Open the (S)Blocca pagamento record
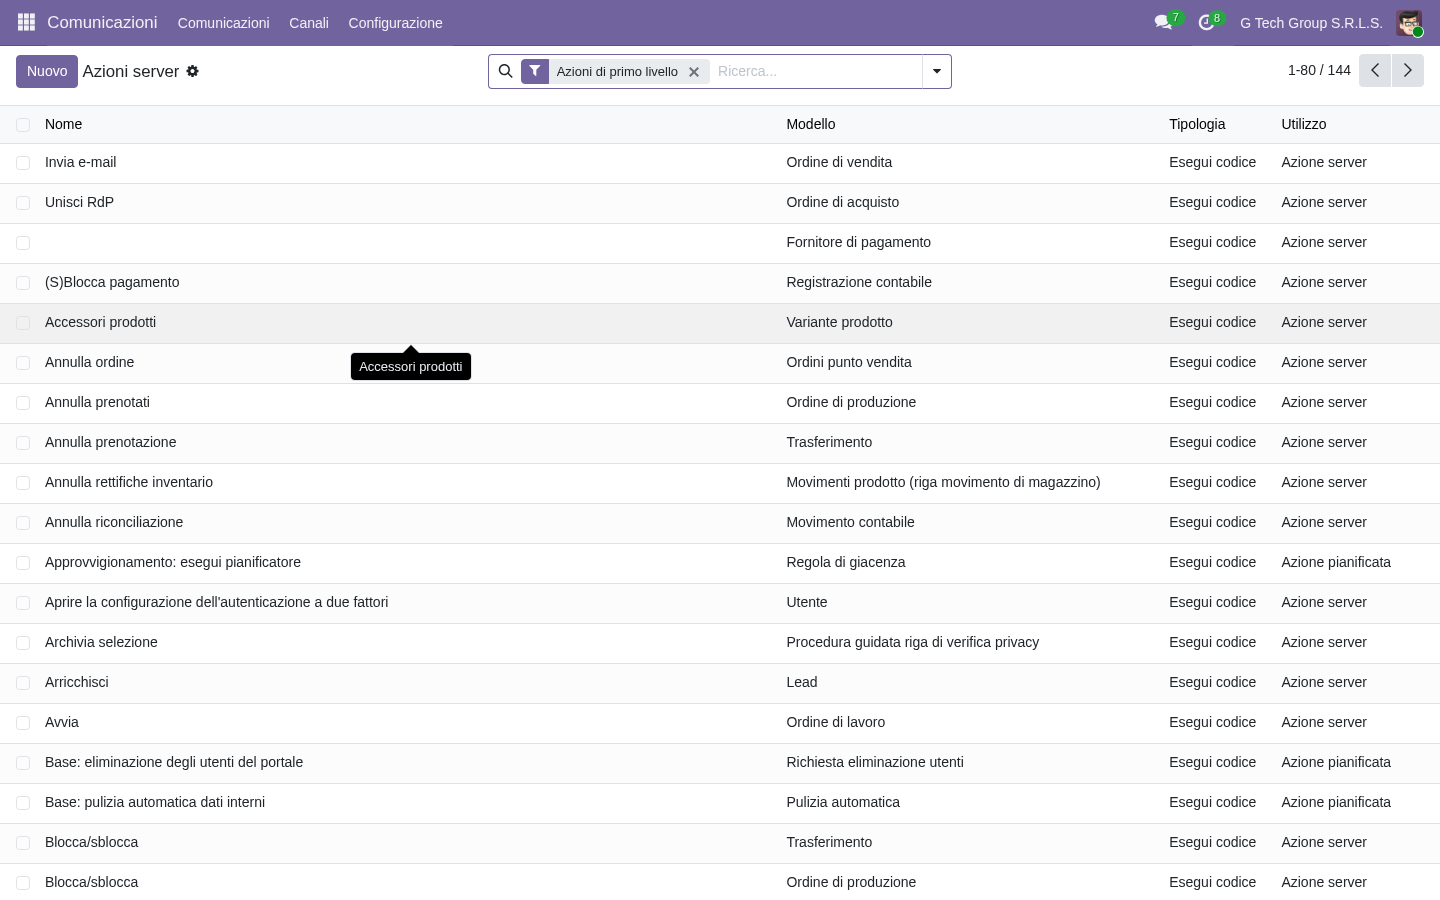Image resolution: width=1440 pixels, height=900 pixels. coord(112,282)
